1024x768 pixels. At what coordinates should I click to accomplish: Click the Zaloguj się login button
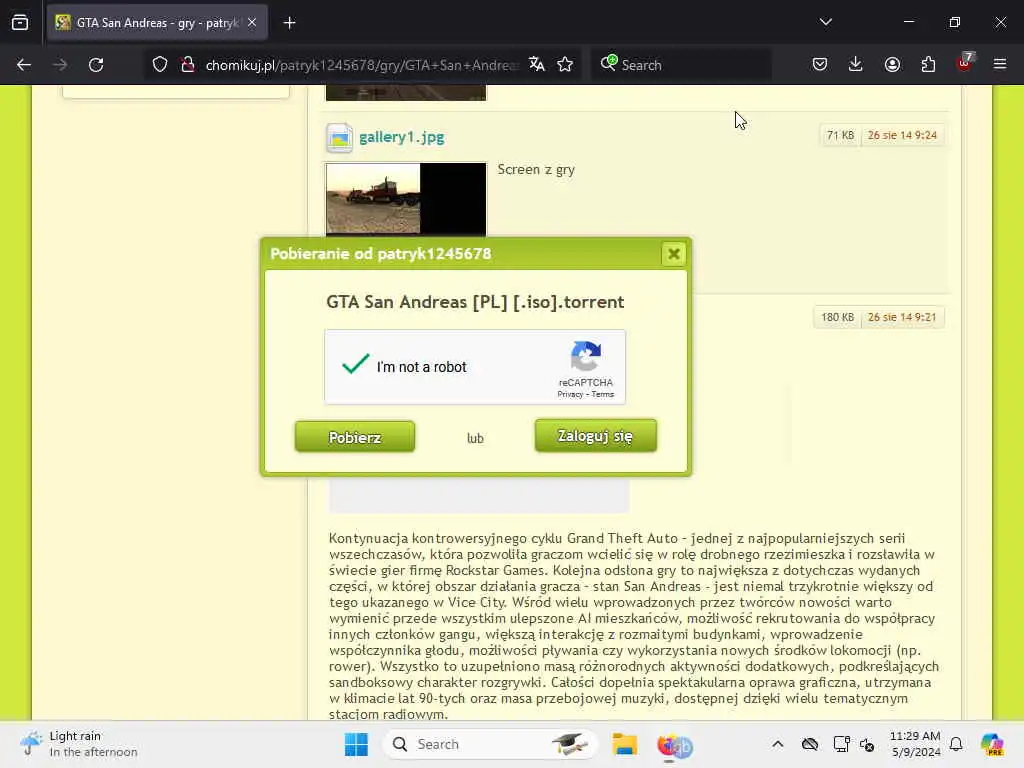point(596,436)
